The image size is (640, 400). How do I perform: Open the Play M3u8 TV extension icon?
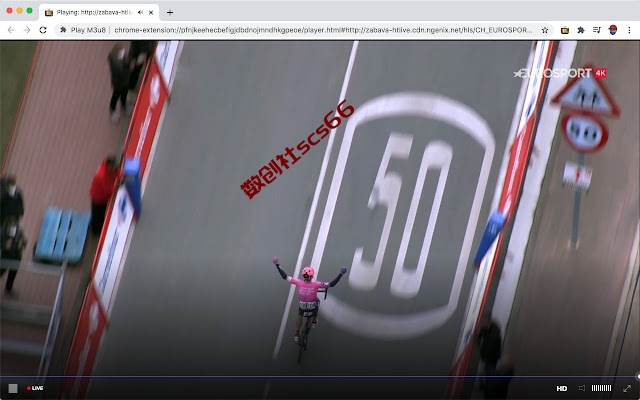pos(565,30)
